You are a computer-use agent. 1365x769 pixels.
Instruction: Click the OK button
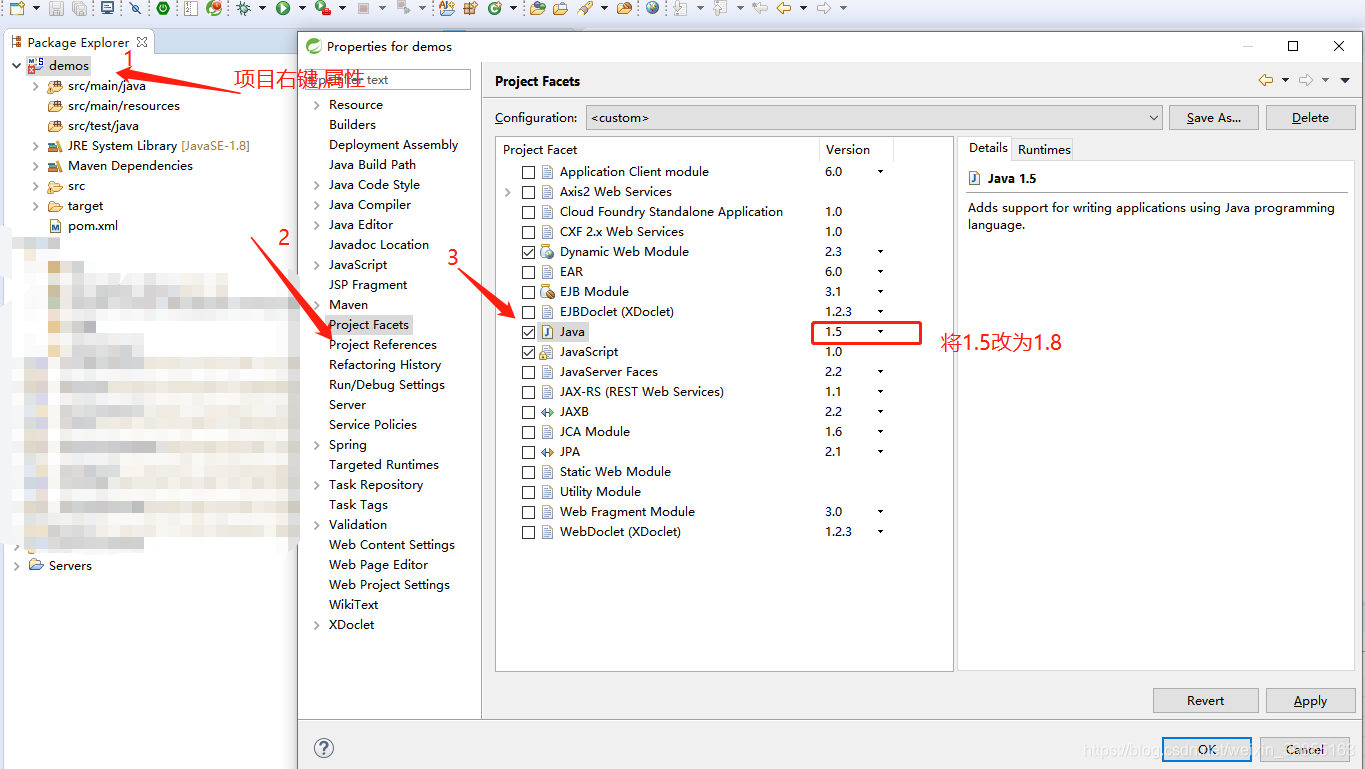point(1207,749)
